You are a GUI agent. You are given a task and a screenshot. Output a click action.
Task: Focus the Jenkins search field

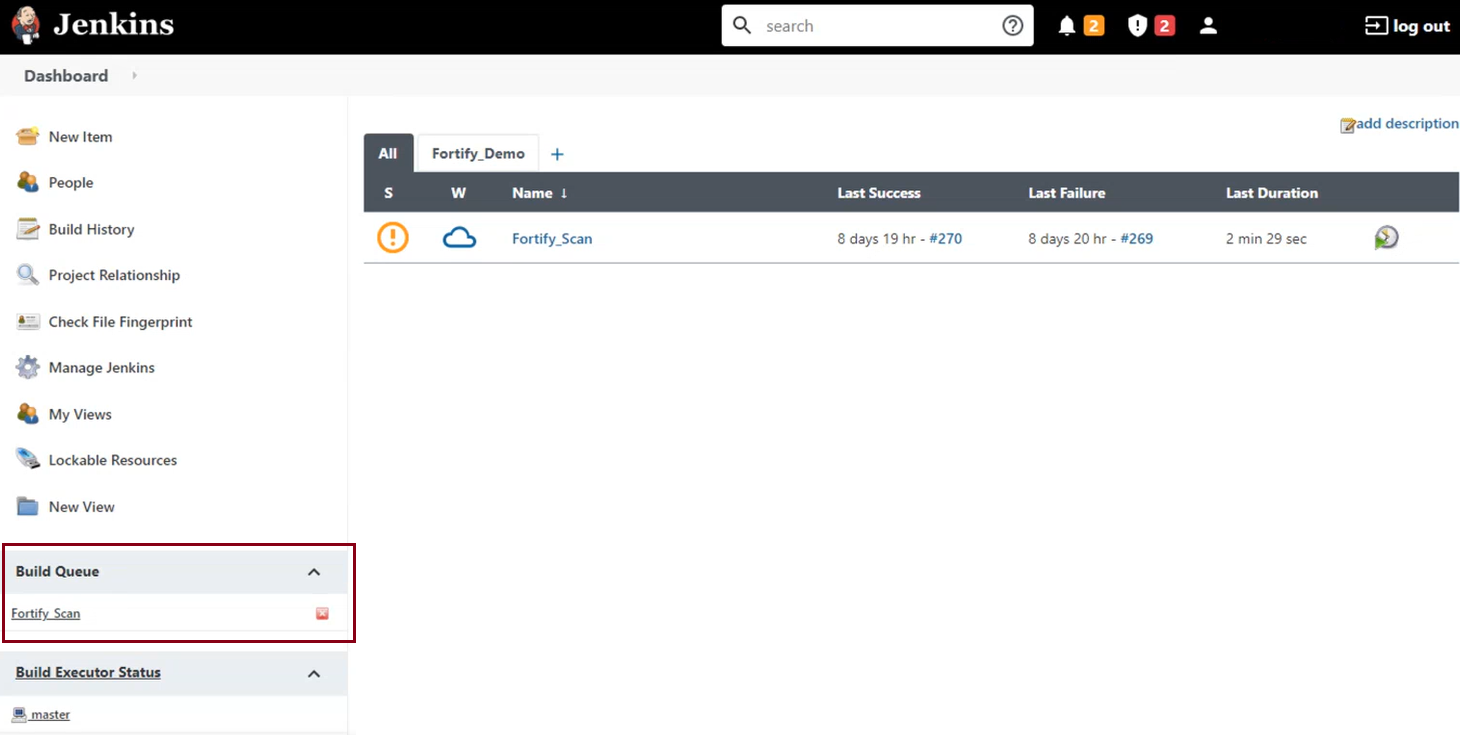coord(878,26)
